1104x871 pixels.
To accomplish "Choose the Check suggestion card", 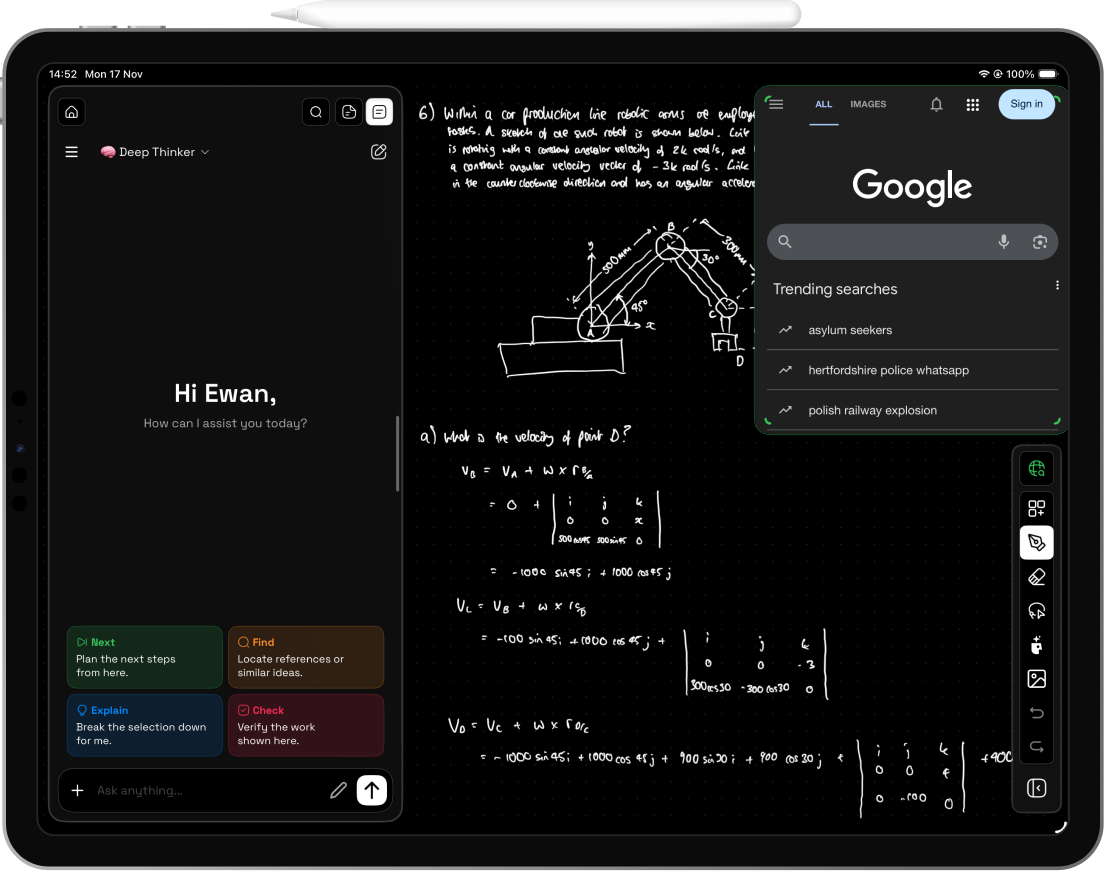I will tap(306, 725).
